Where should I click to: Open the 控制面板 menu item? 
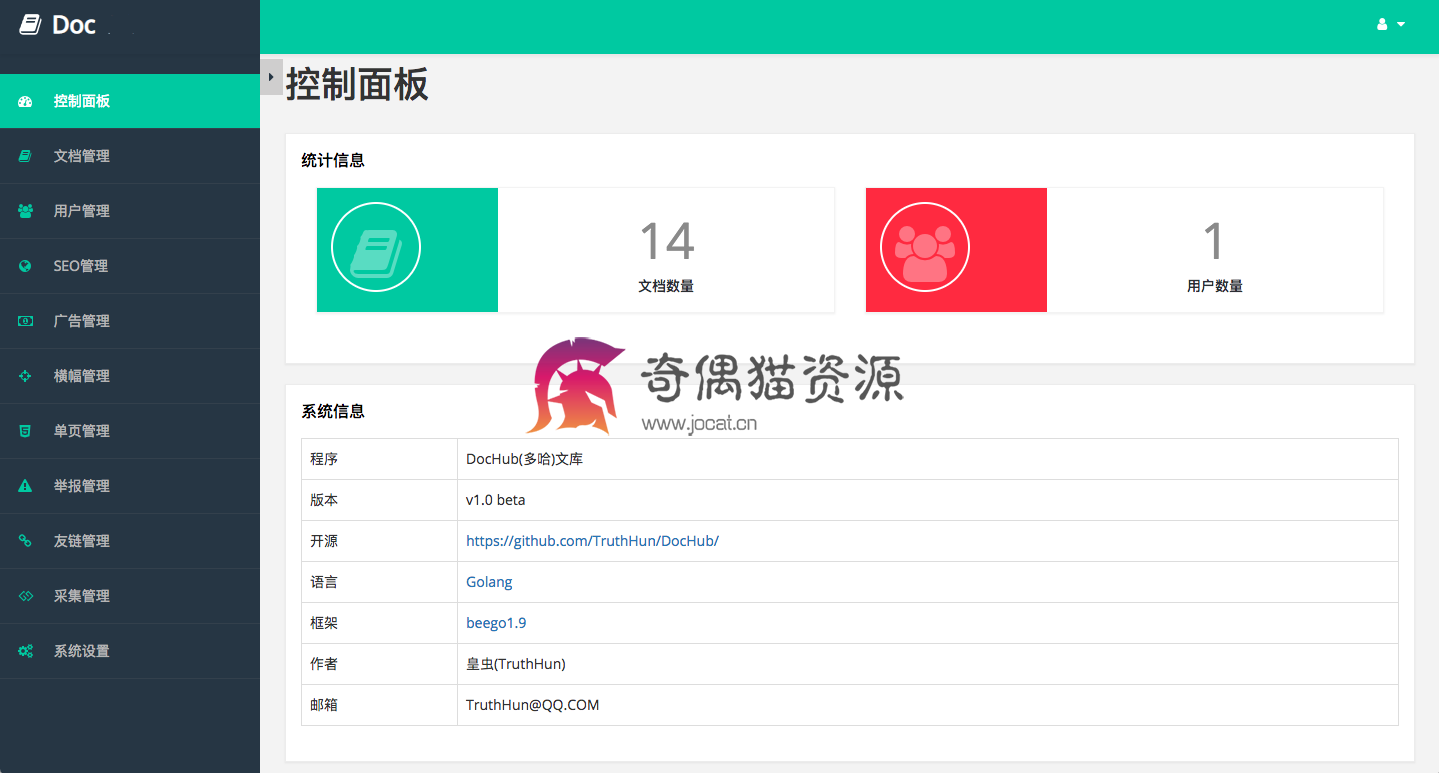pos(130,101)
